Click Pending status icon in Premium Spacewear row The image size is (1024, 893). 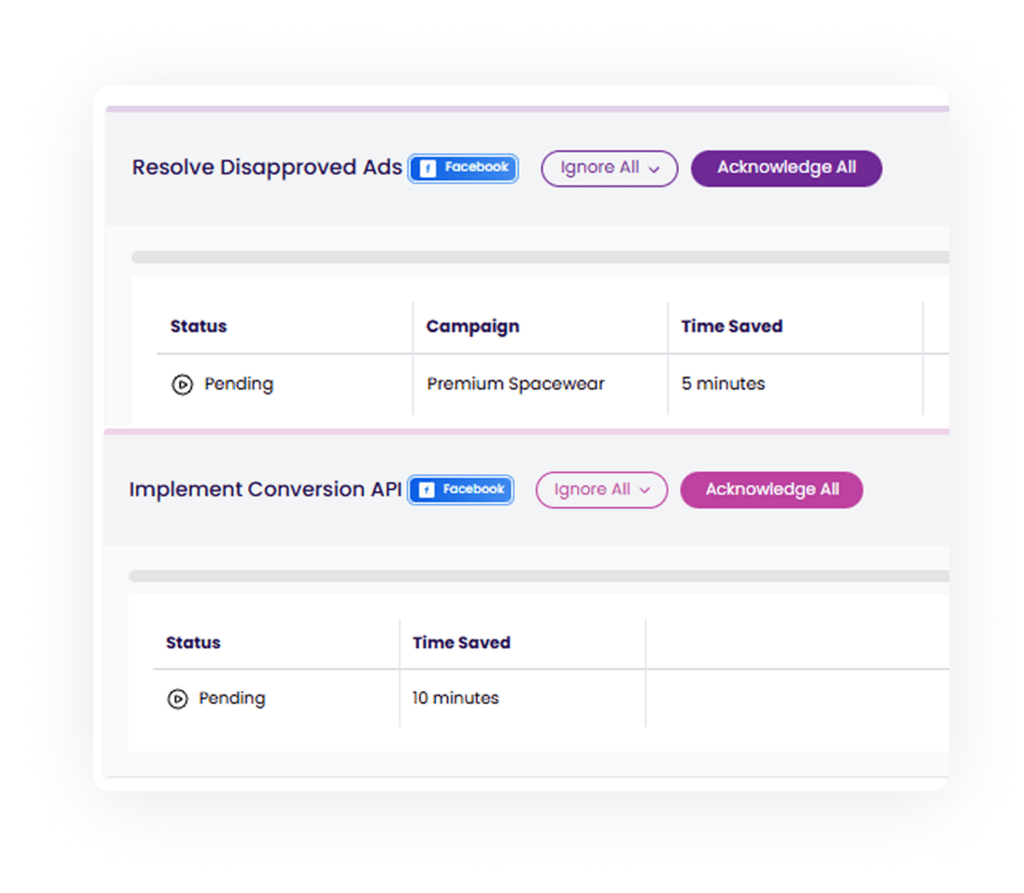pos(182,384)
